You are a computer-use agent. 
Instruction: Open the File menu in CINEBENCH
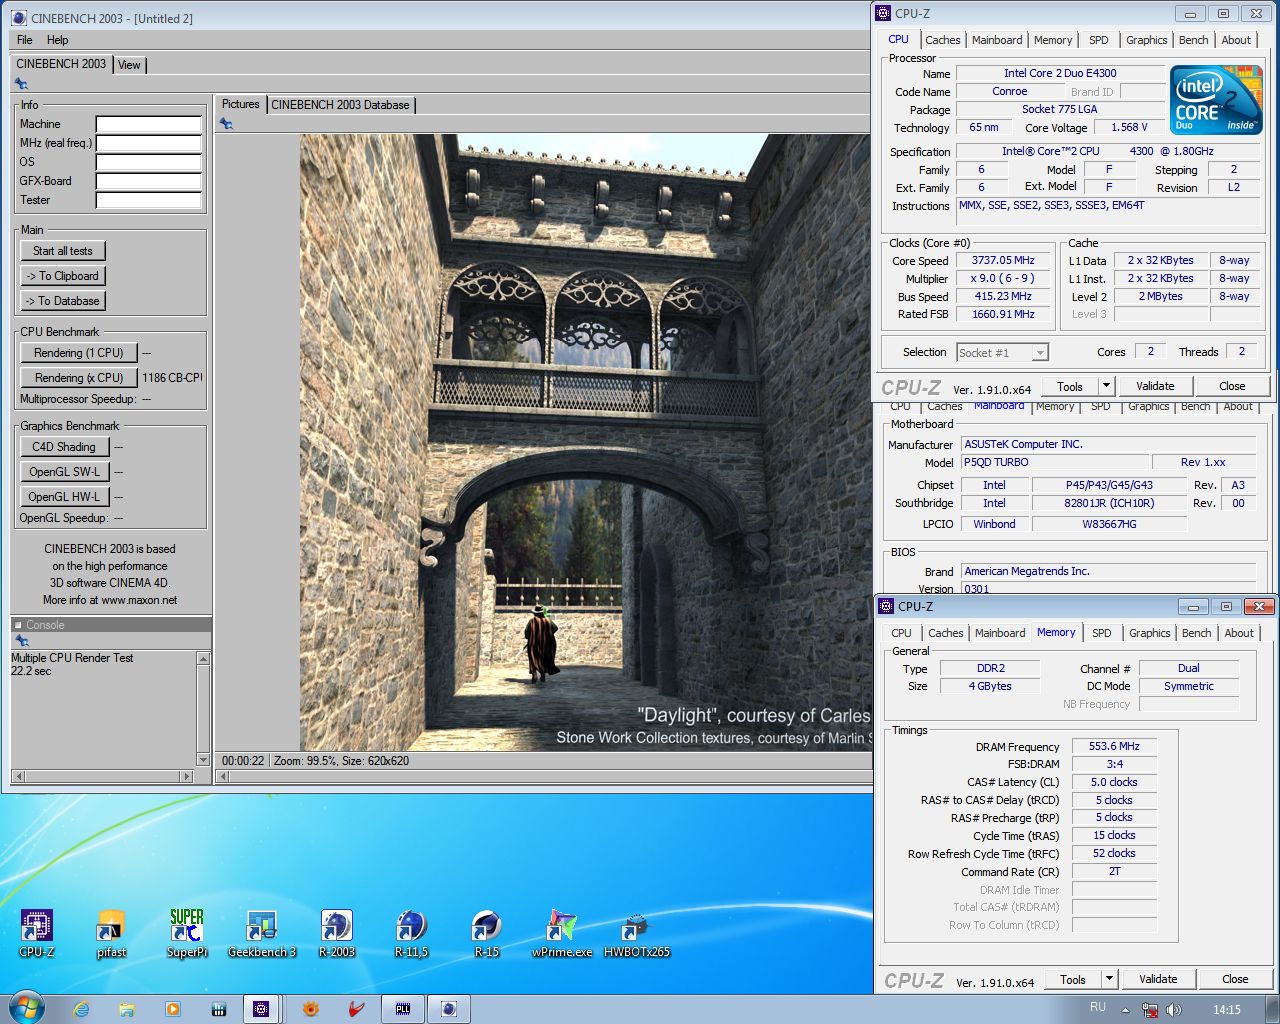click(x=25, y=40)
